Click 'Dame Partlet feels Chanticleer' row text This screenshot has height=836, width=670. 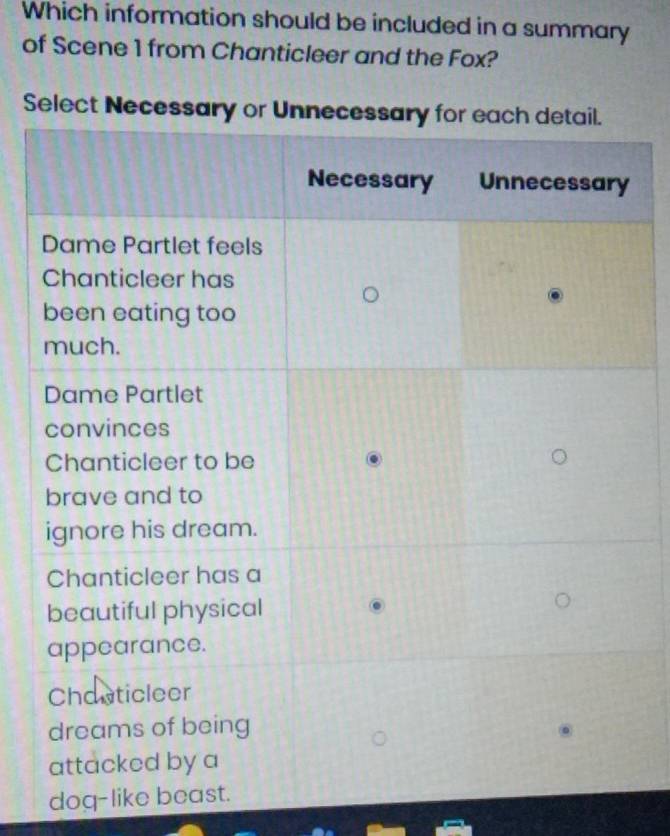152,295
